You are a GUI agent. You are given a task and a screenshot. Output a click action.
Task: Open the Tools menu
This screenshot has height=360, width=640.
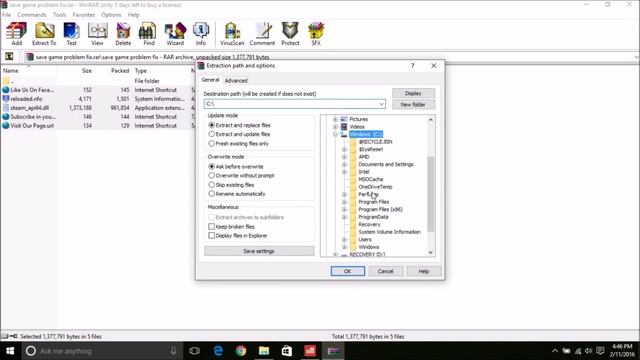coord(60,15)
